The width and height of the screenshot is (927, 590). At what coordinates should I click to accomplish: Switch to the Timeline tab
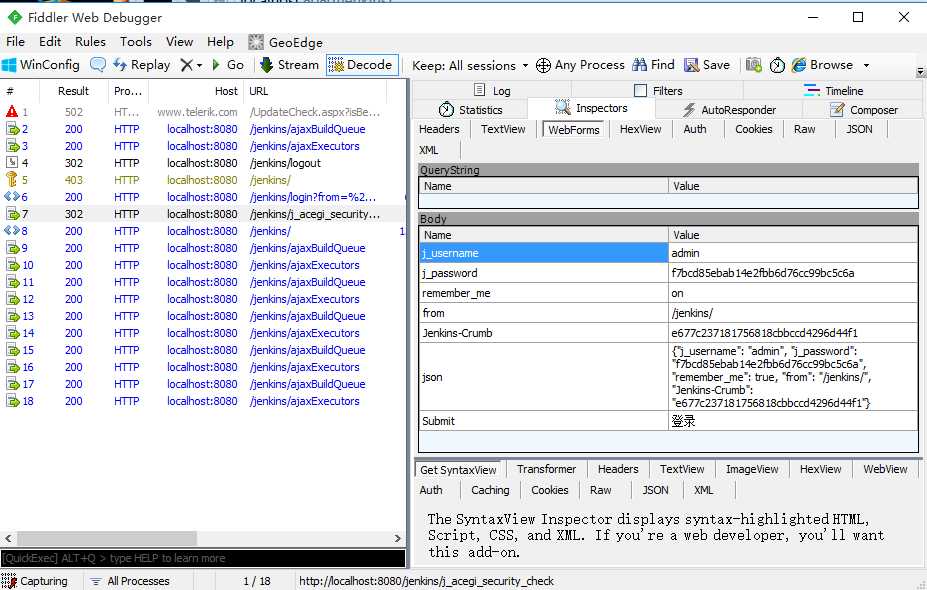click(833, 90)
